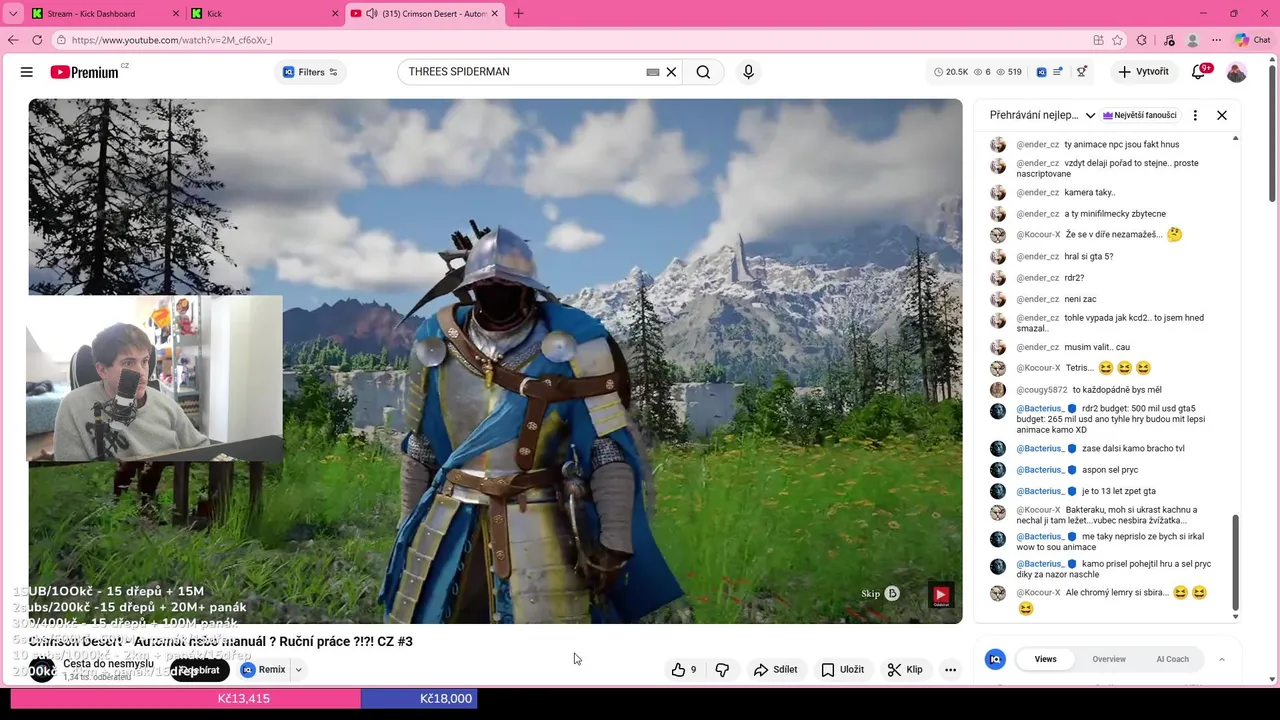Open the chat three-dot options menu
The image size is (1280, 720).
click(1195, 115)
